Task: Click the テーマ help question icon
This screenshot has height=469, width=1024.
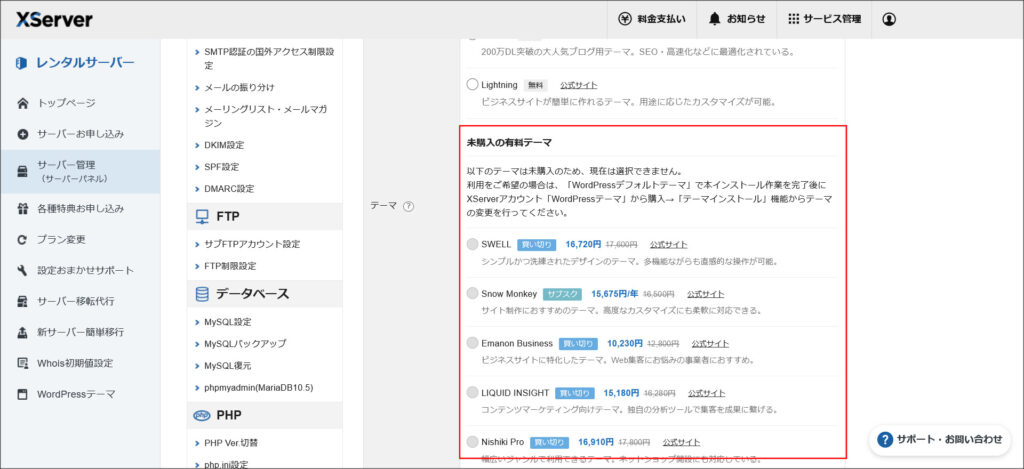Action: tap(409, 206)
